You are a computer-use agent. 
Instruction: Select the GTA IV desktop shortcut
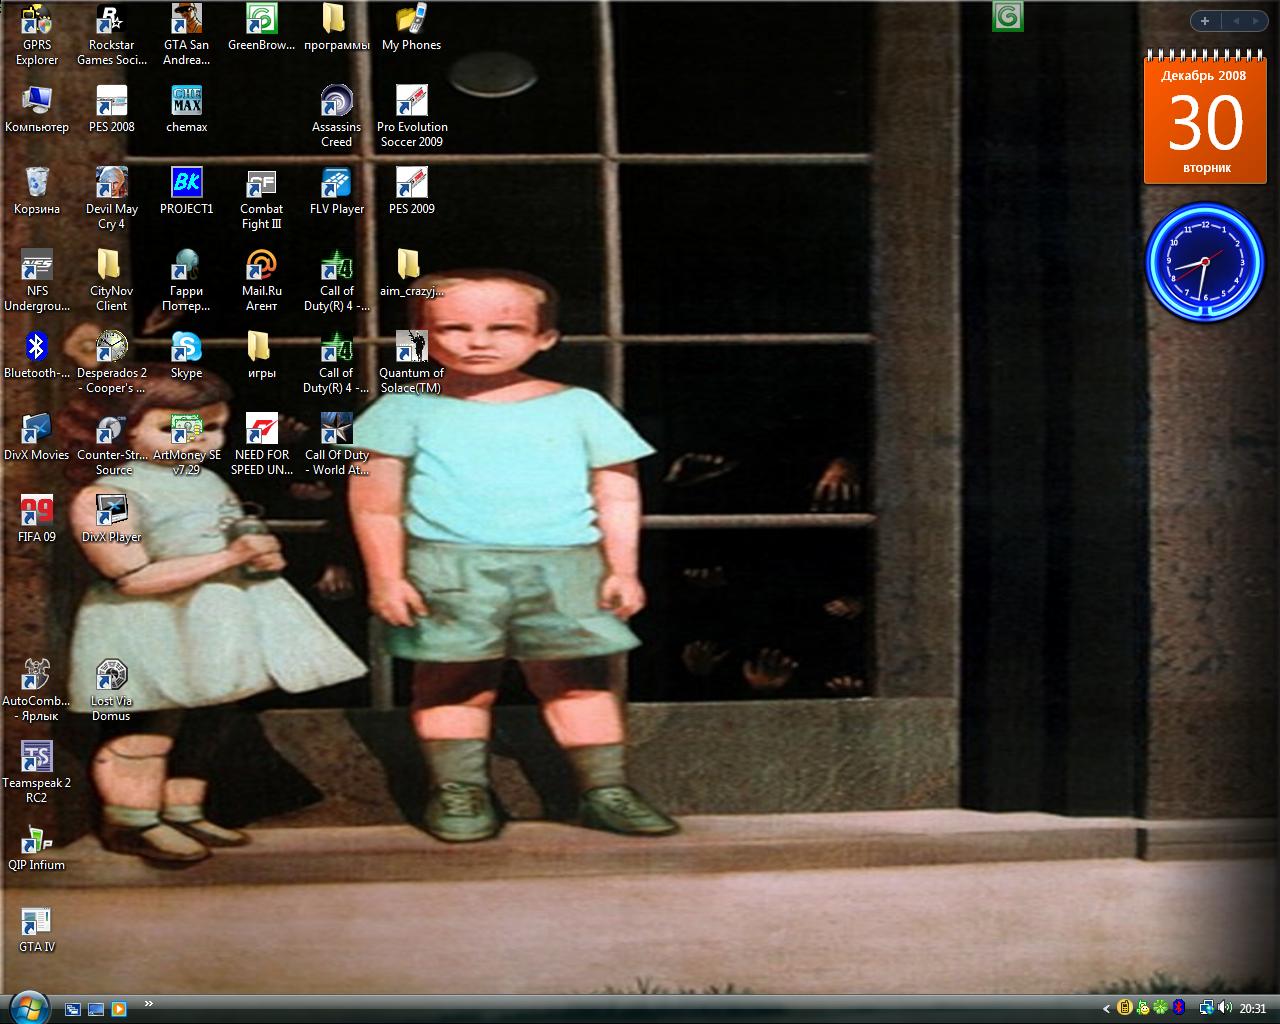pyautogui.click(x=37, y=929)
